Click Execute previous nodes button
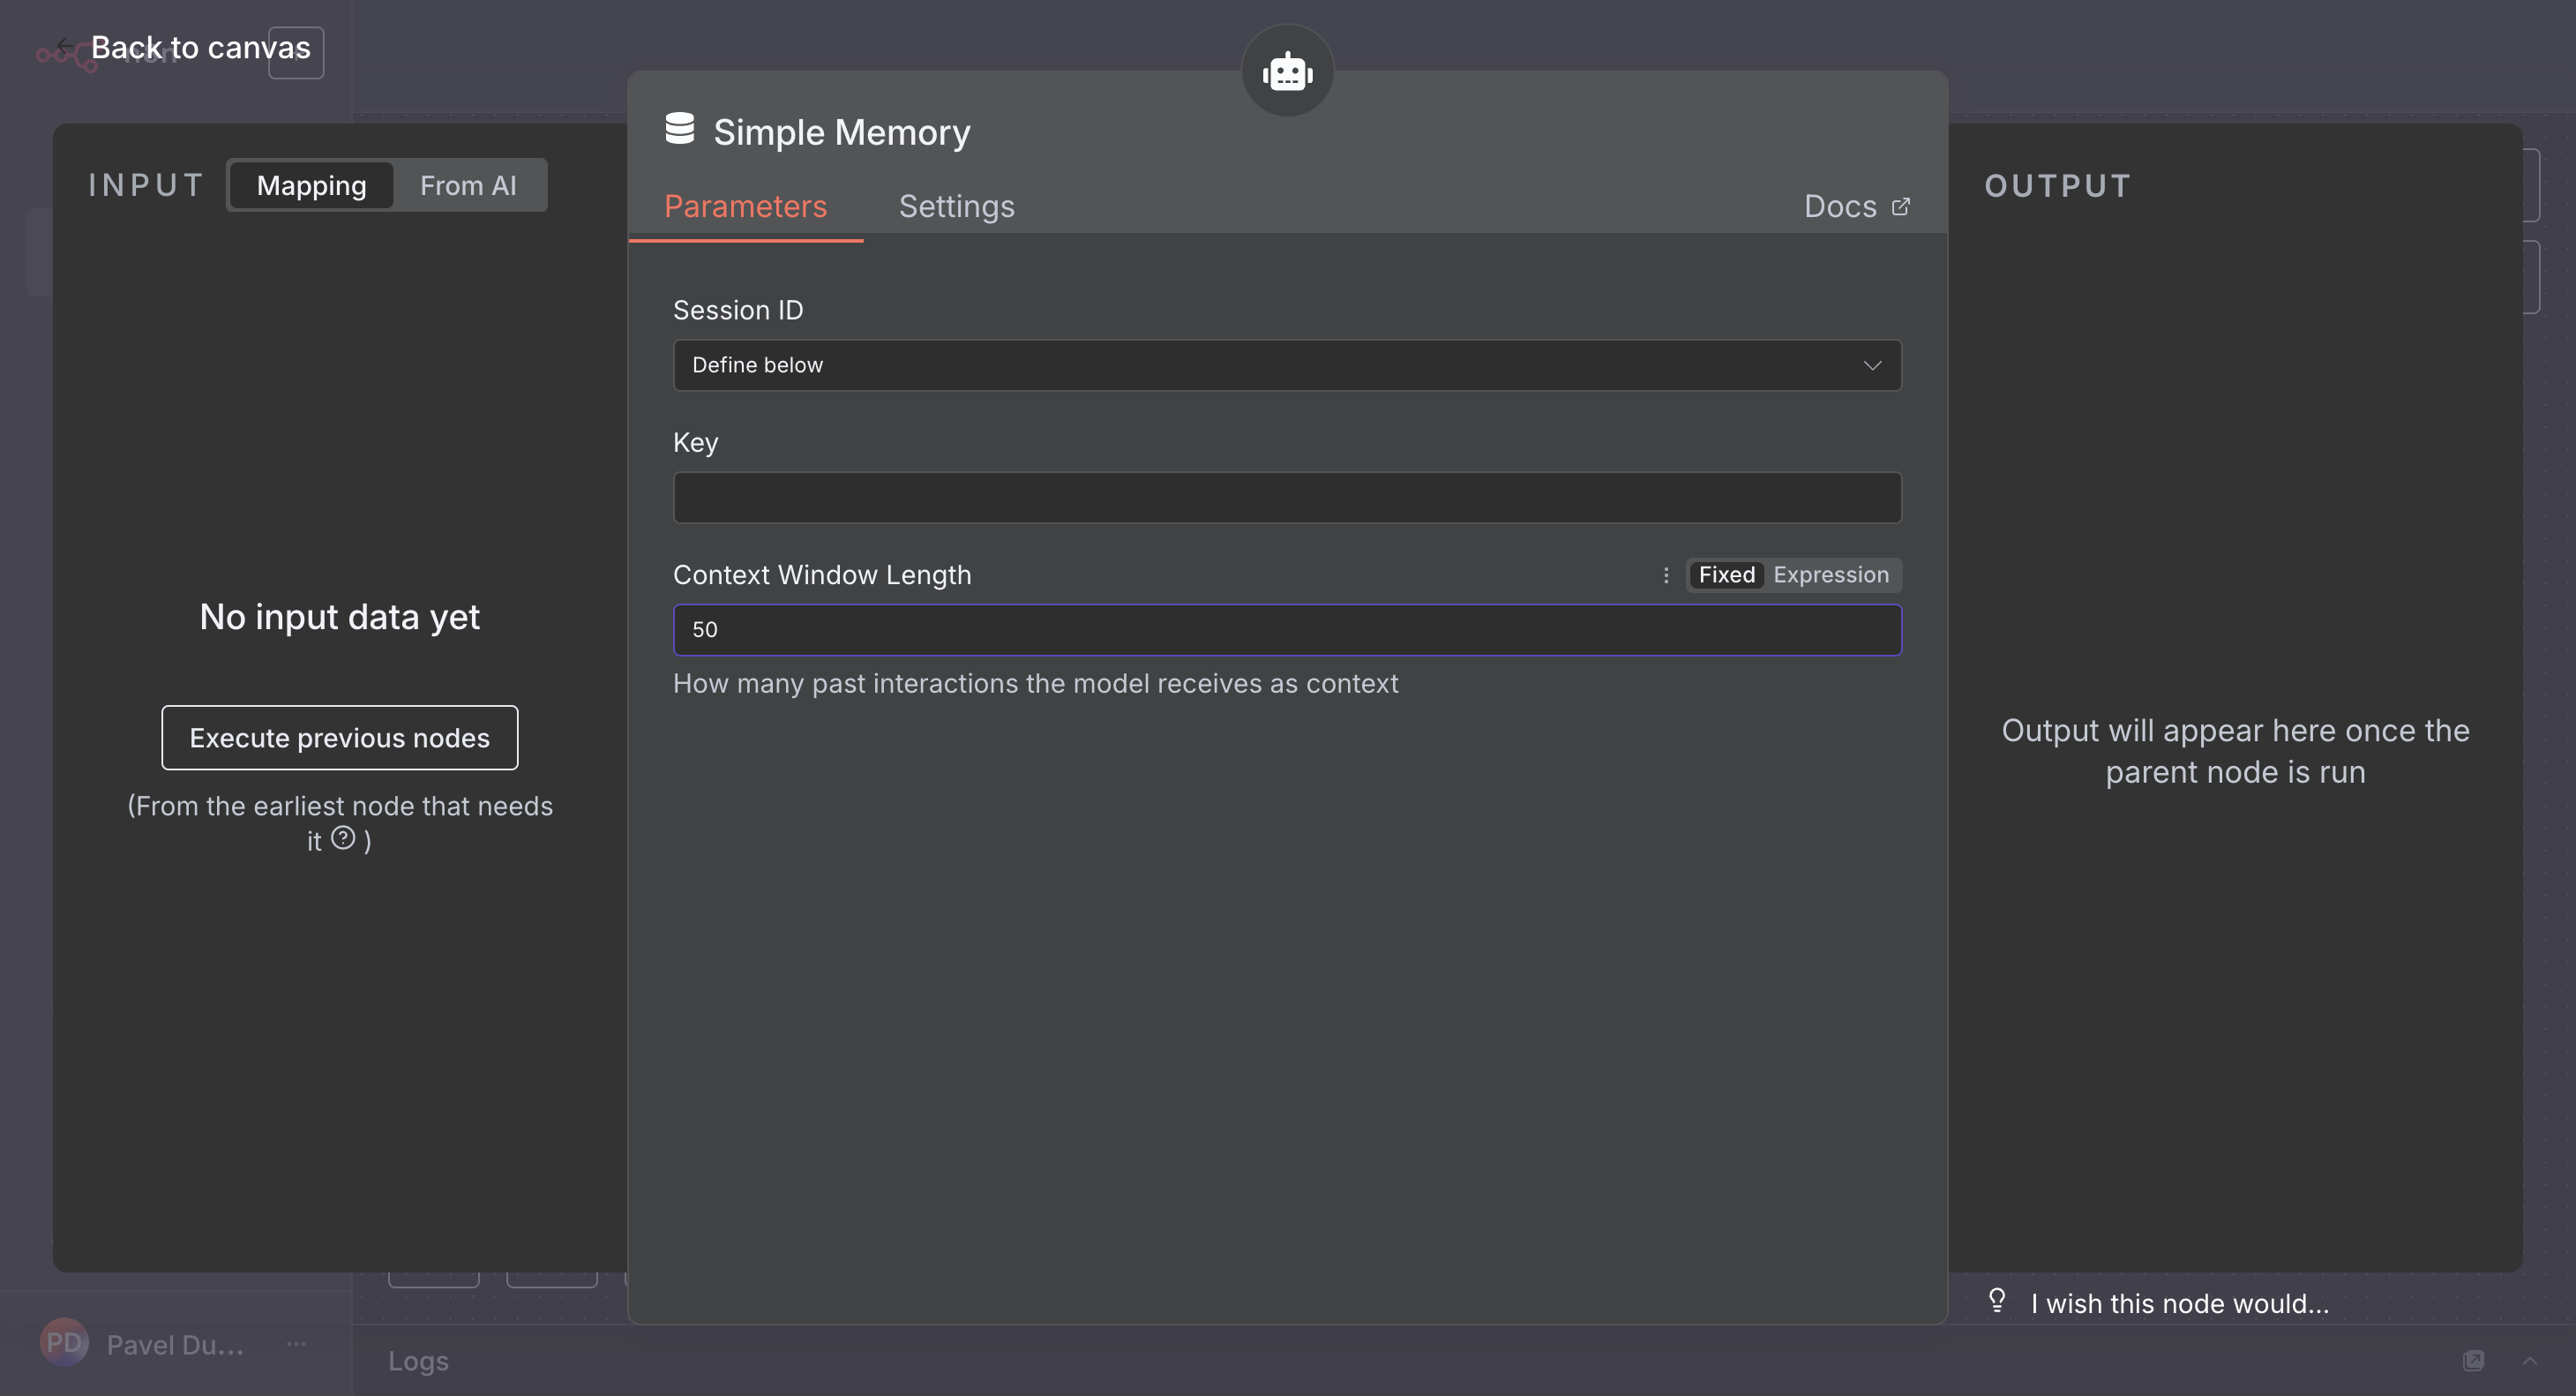The height and width of the screenshot is (1396, 2576). (339, 738)
